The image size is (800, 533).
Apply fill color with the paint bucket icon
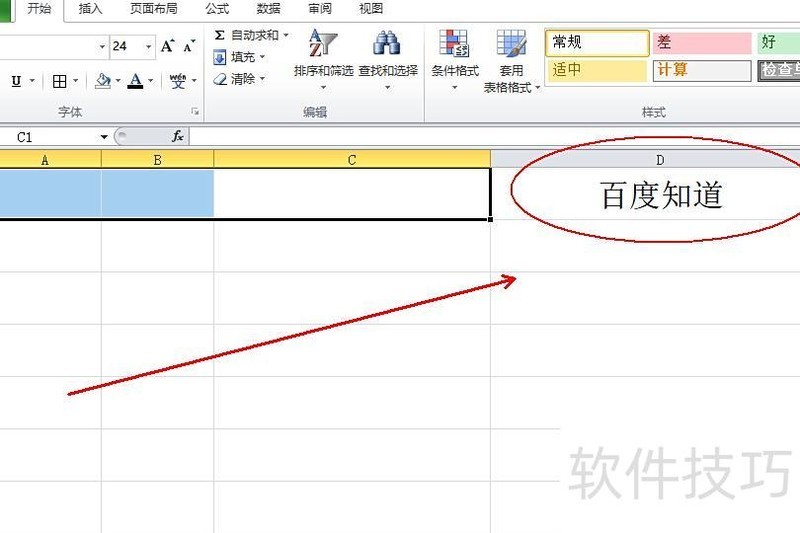[x=104, y=81]
